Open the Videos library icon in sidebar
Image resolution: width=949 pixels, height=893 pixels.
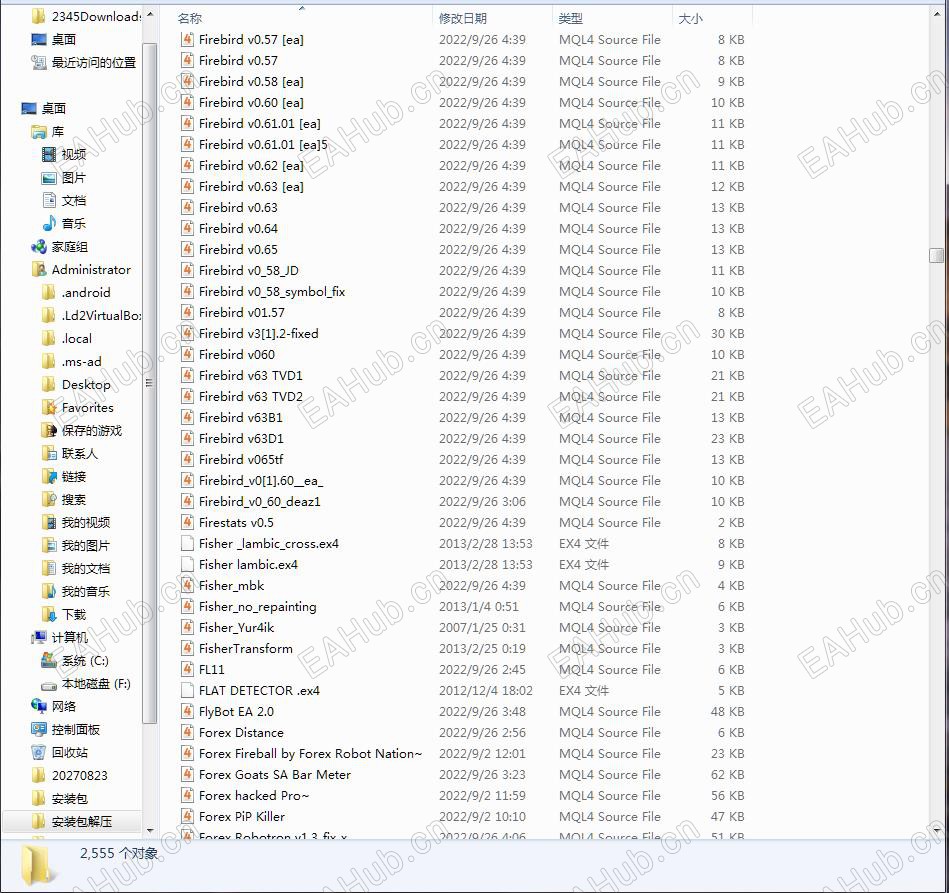click(49, 154)
